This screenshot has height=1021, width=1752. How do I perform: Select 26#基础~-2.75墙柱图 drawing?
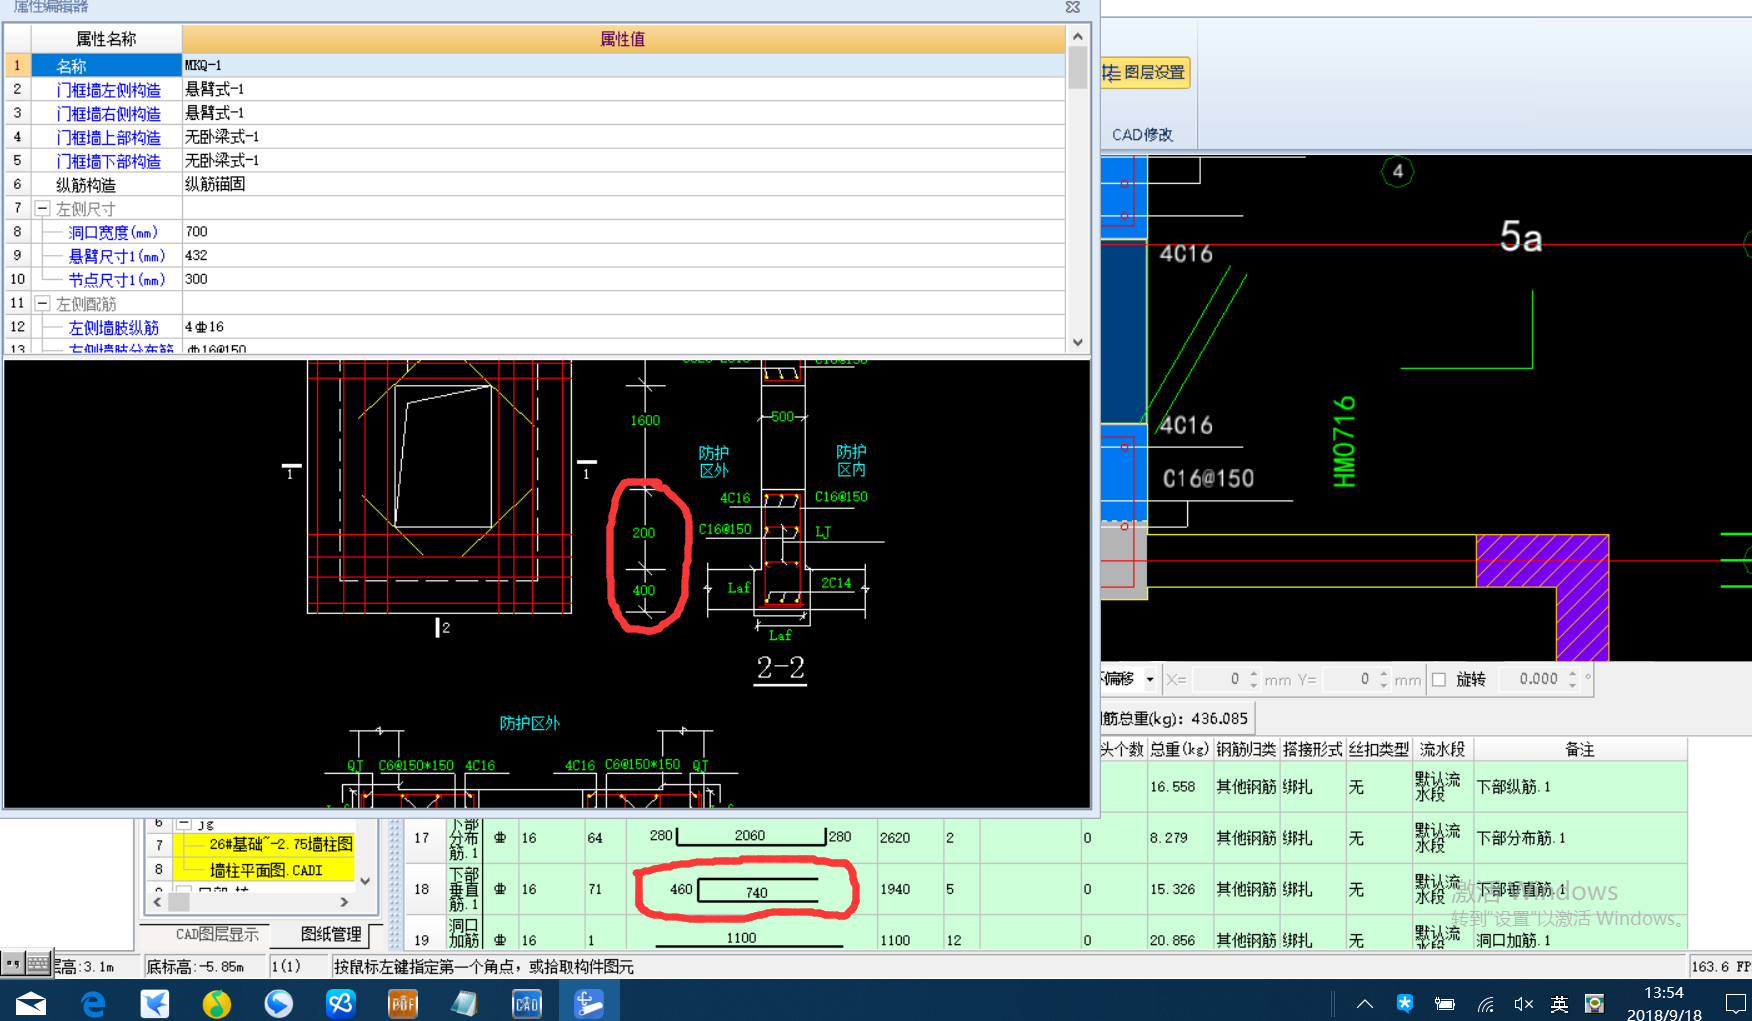coord(281,845)
